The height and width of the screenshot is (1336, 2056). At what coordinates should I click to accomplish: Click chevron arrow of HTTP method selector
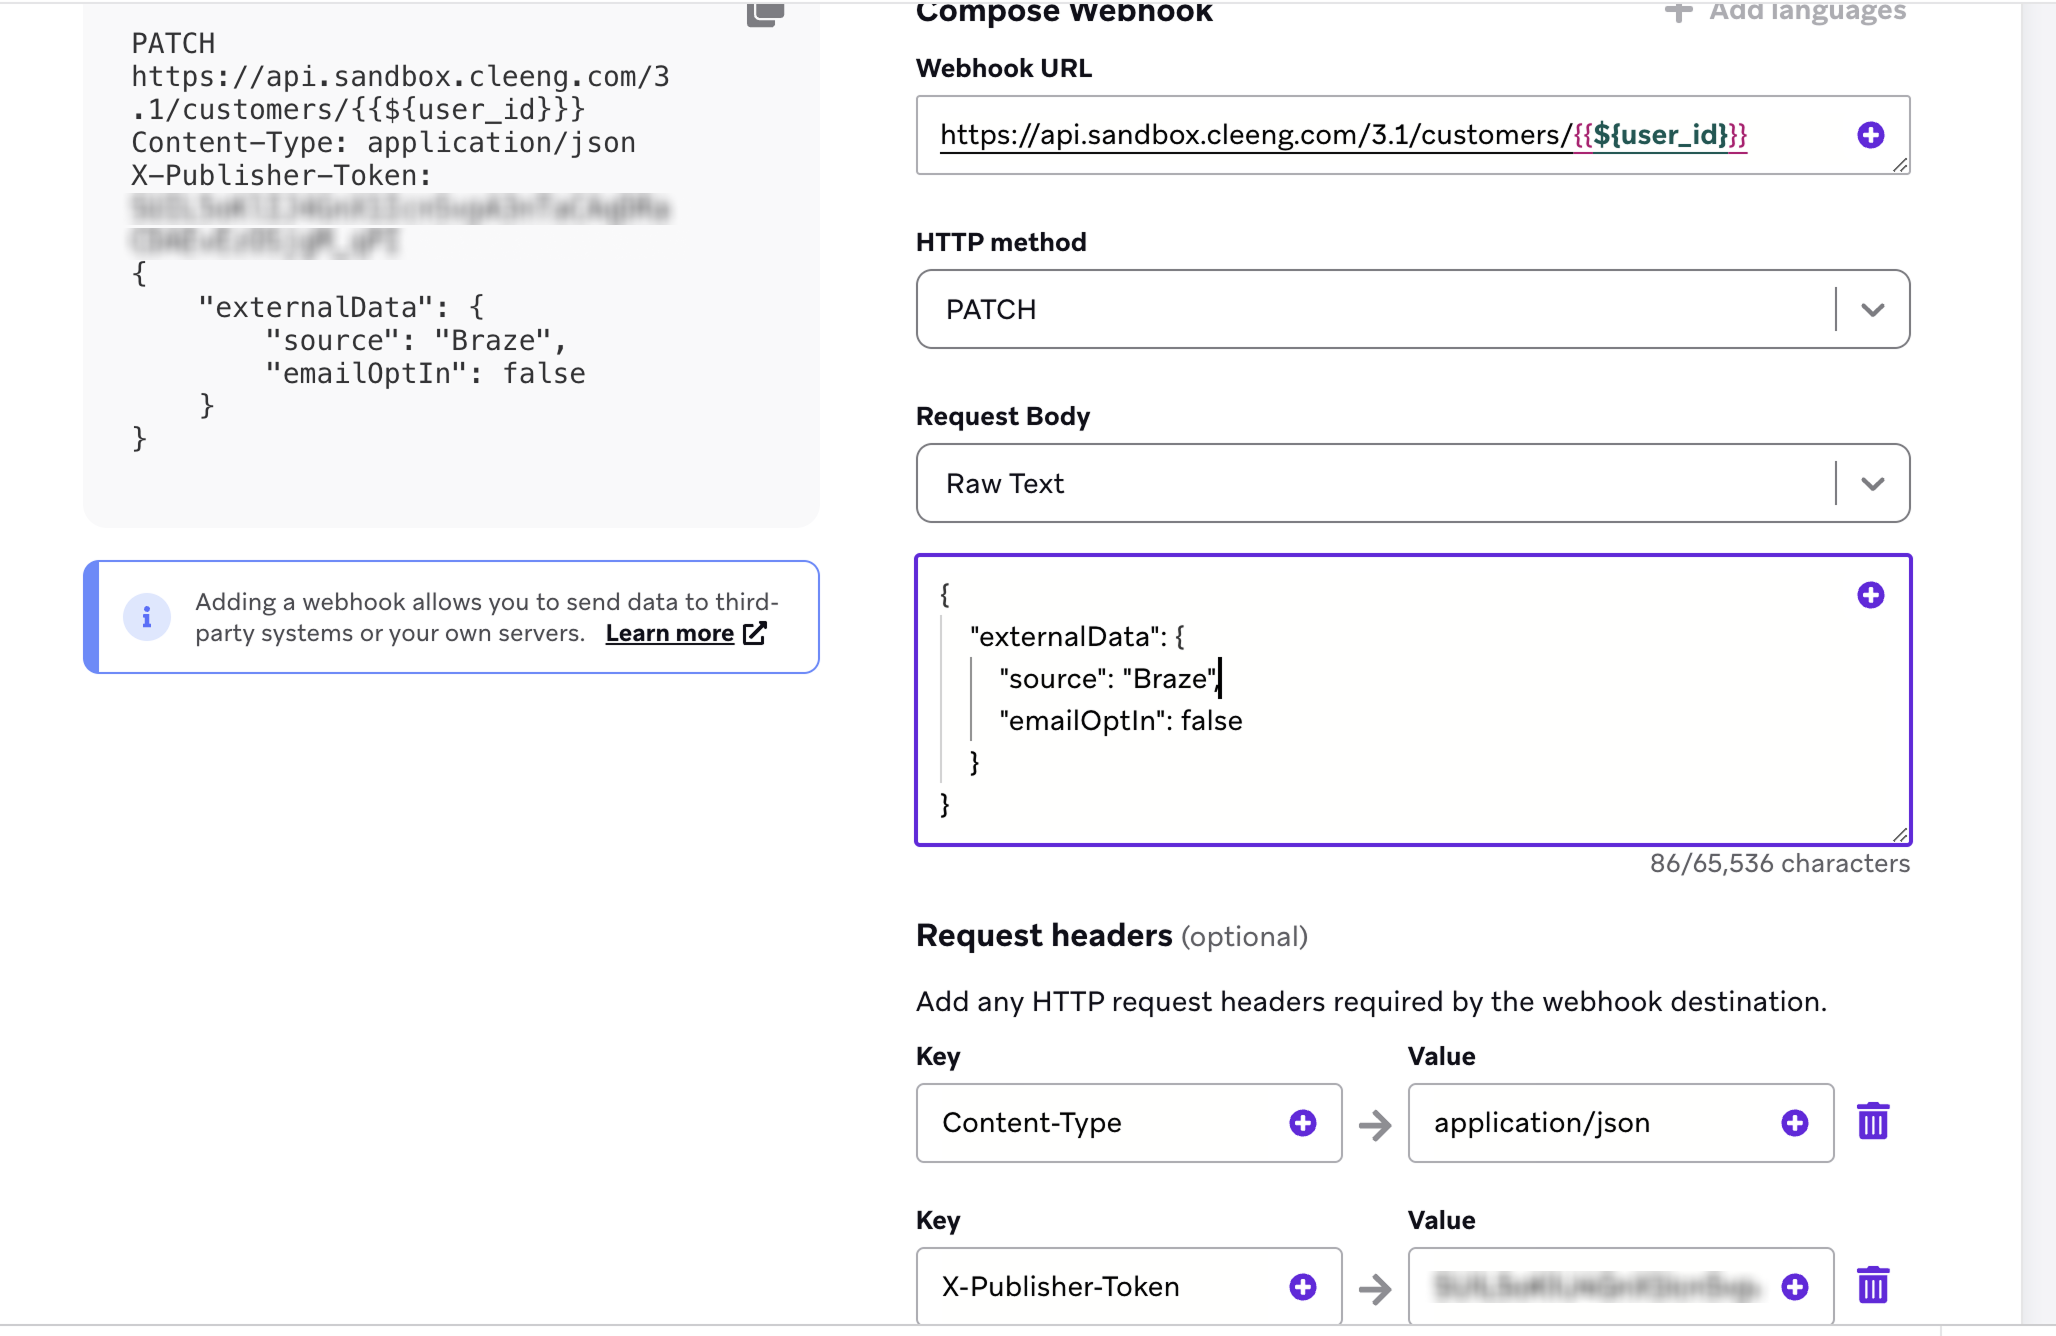pyautogui.click(x=1872, y=309)
